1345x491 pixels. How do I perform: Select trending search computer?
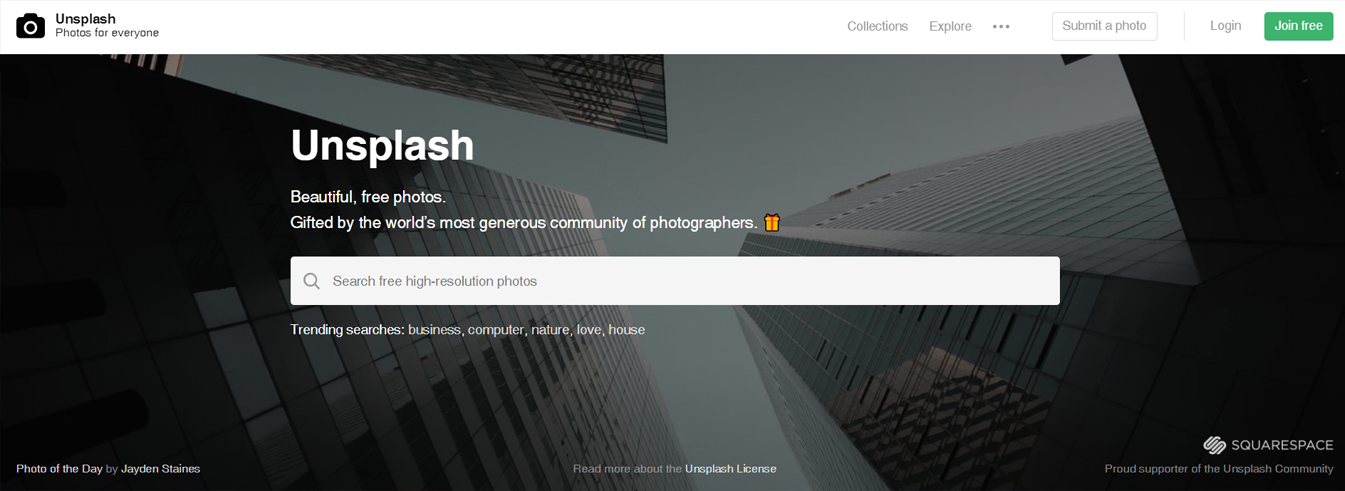pyautogui.click(x=495, y=330)
